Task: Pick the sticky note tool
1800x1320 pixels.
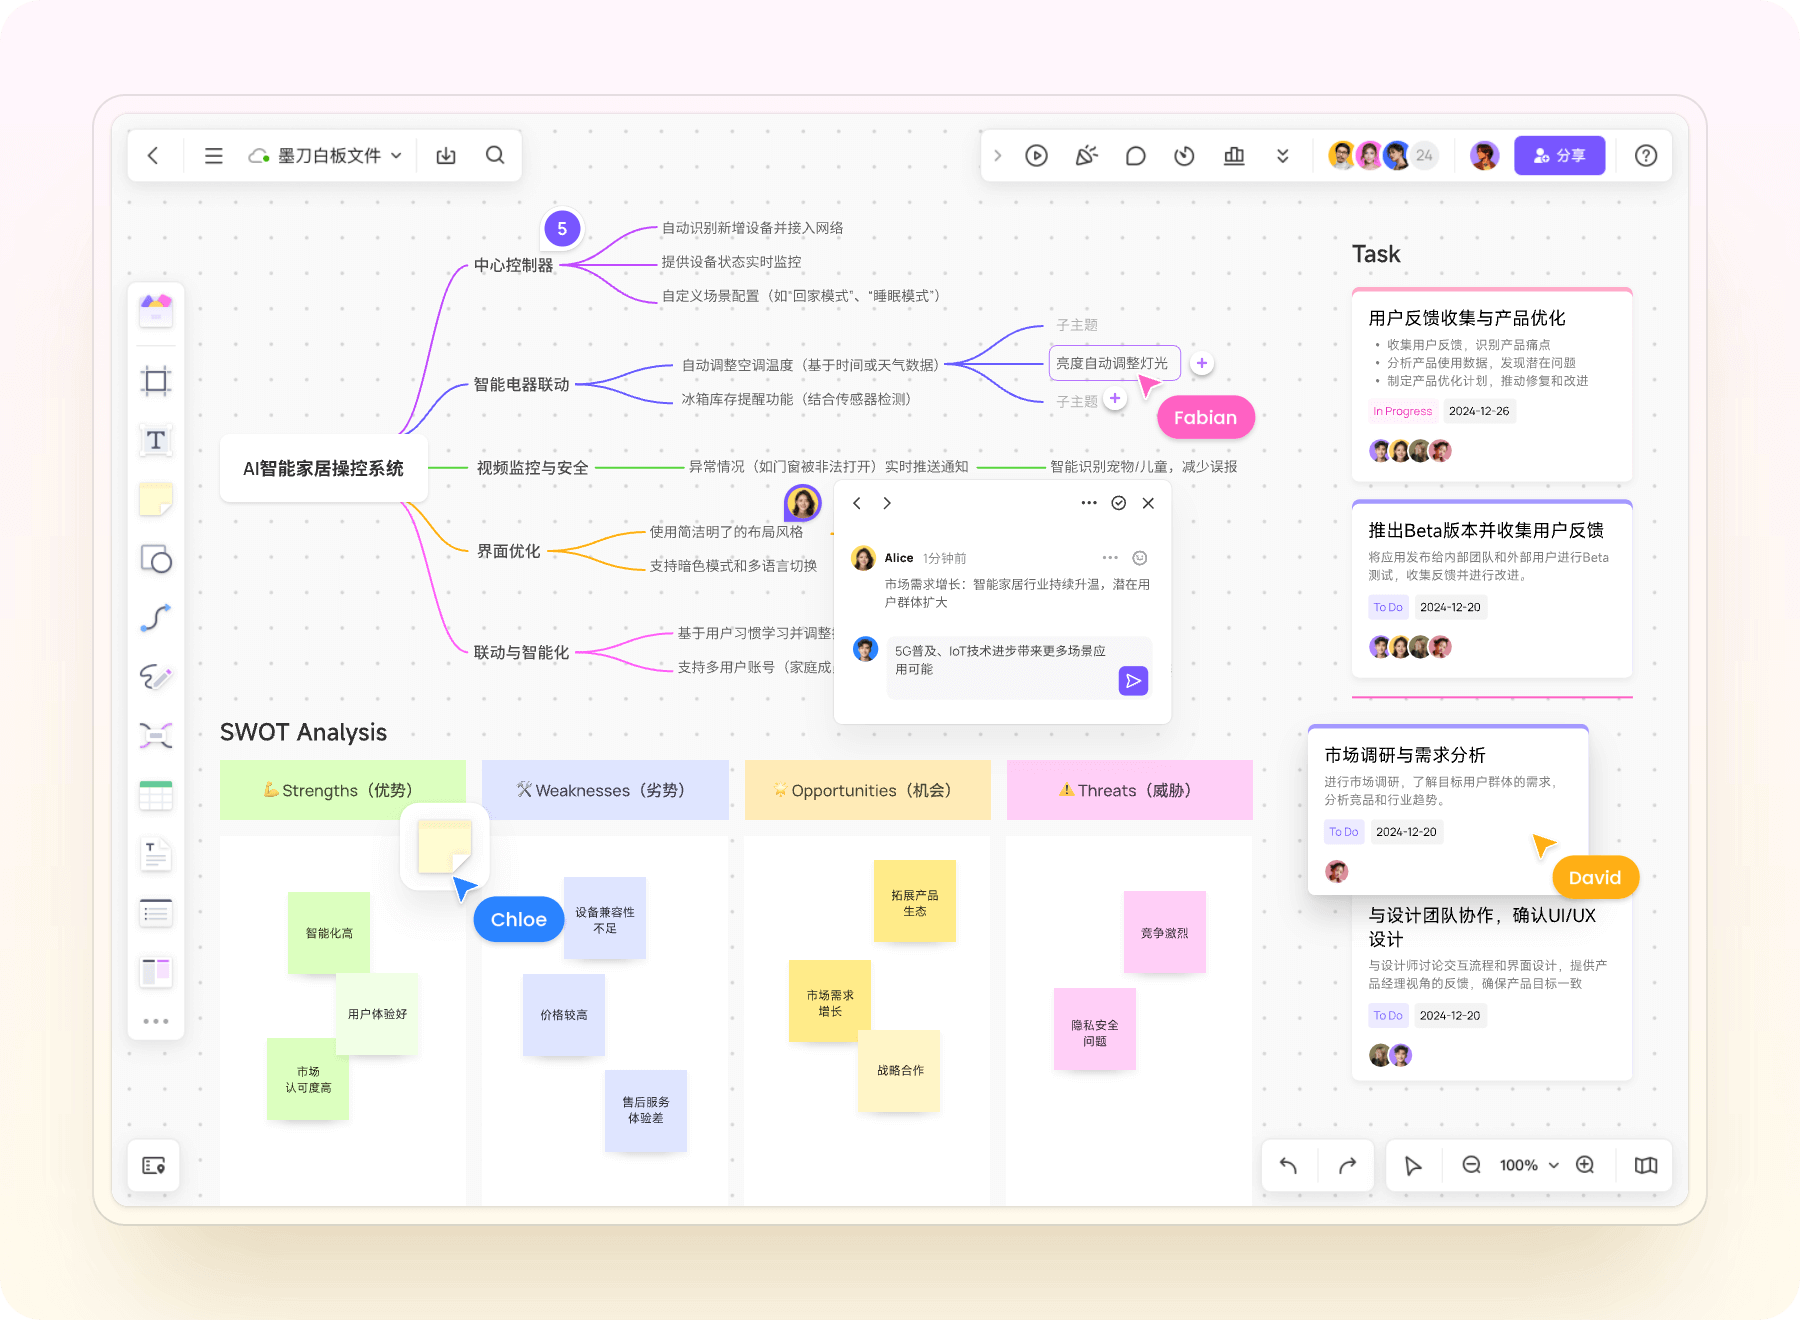Action: 156,499
